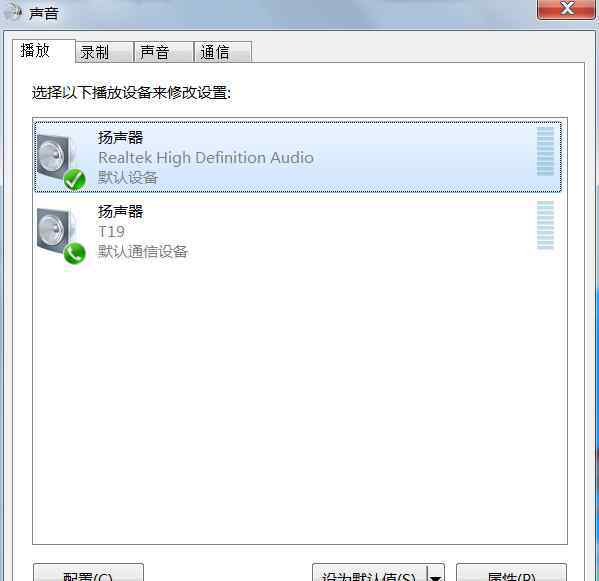The image size is (599, 581).
Task: Click the T19 device volume level meter
Action: (x=545, y=225)
